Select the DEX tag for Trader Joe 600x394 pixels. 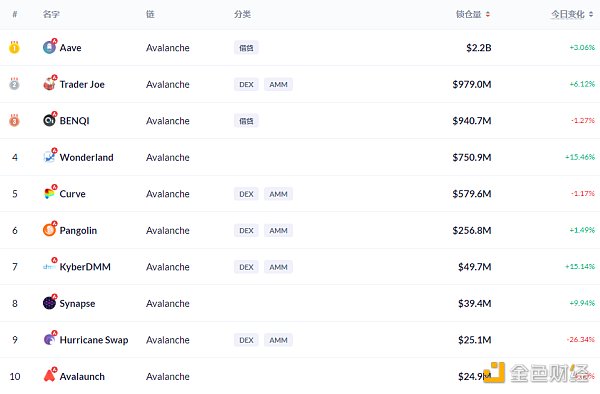246,85
